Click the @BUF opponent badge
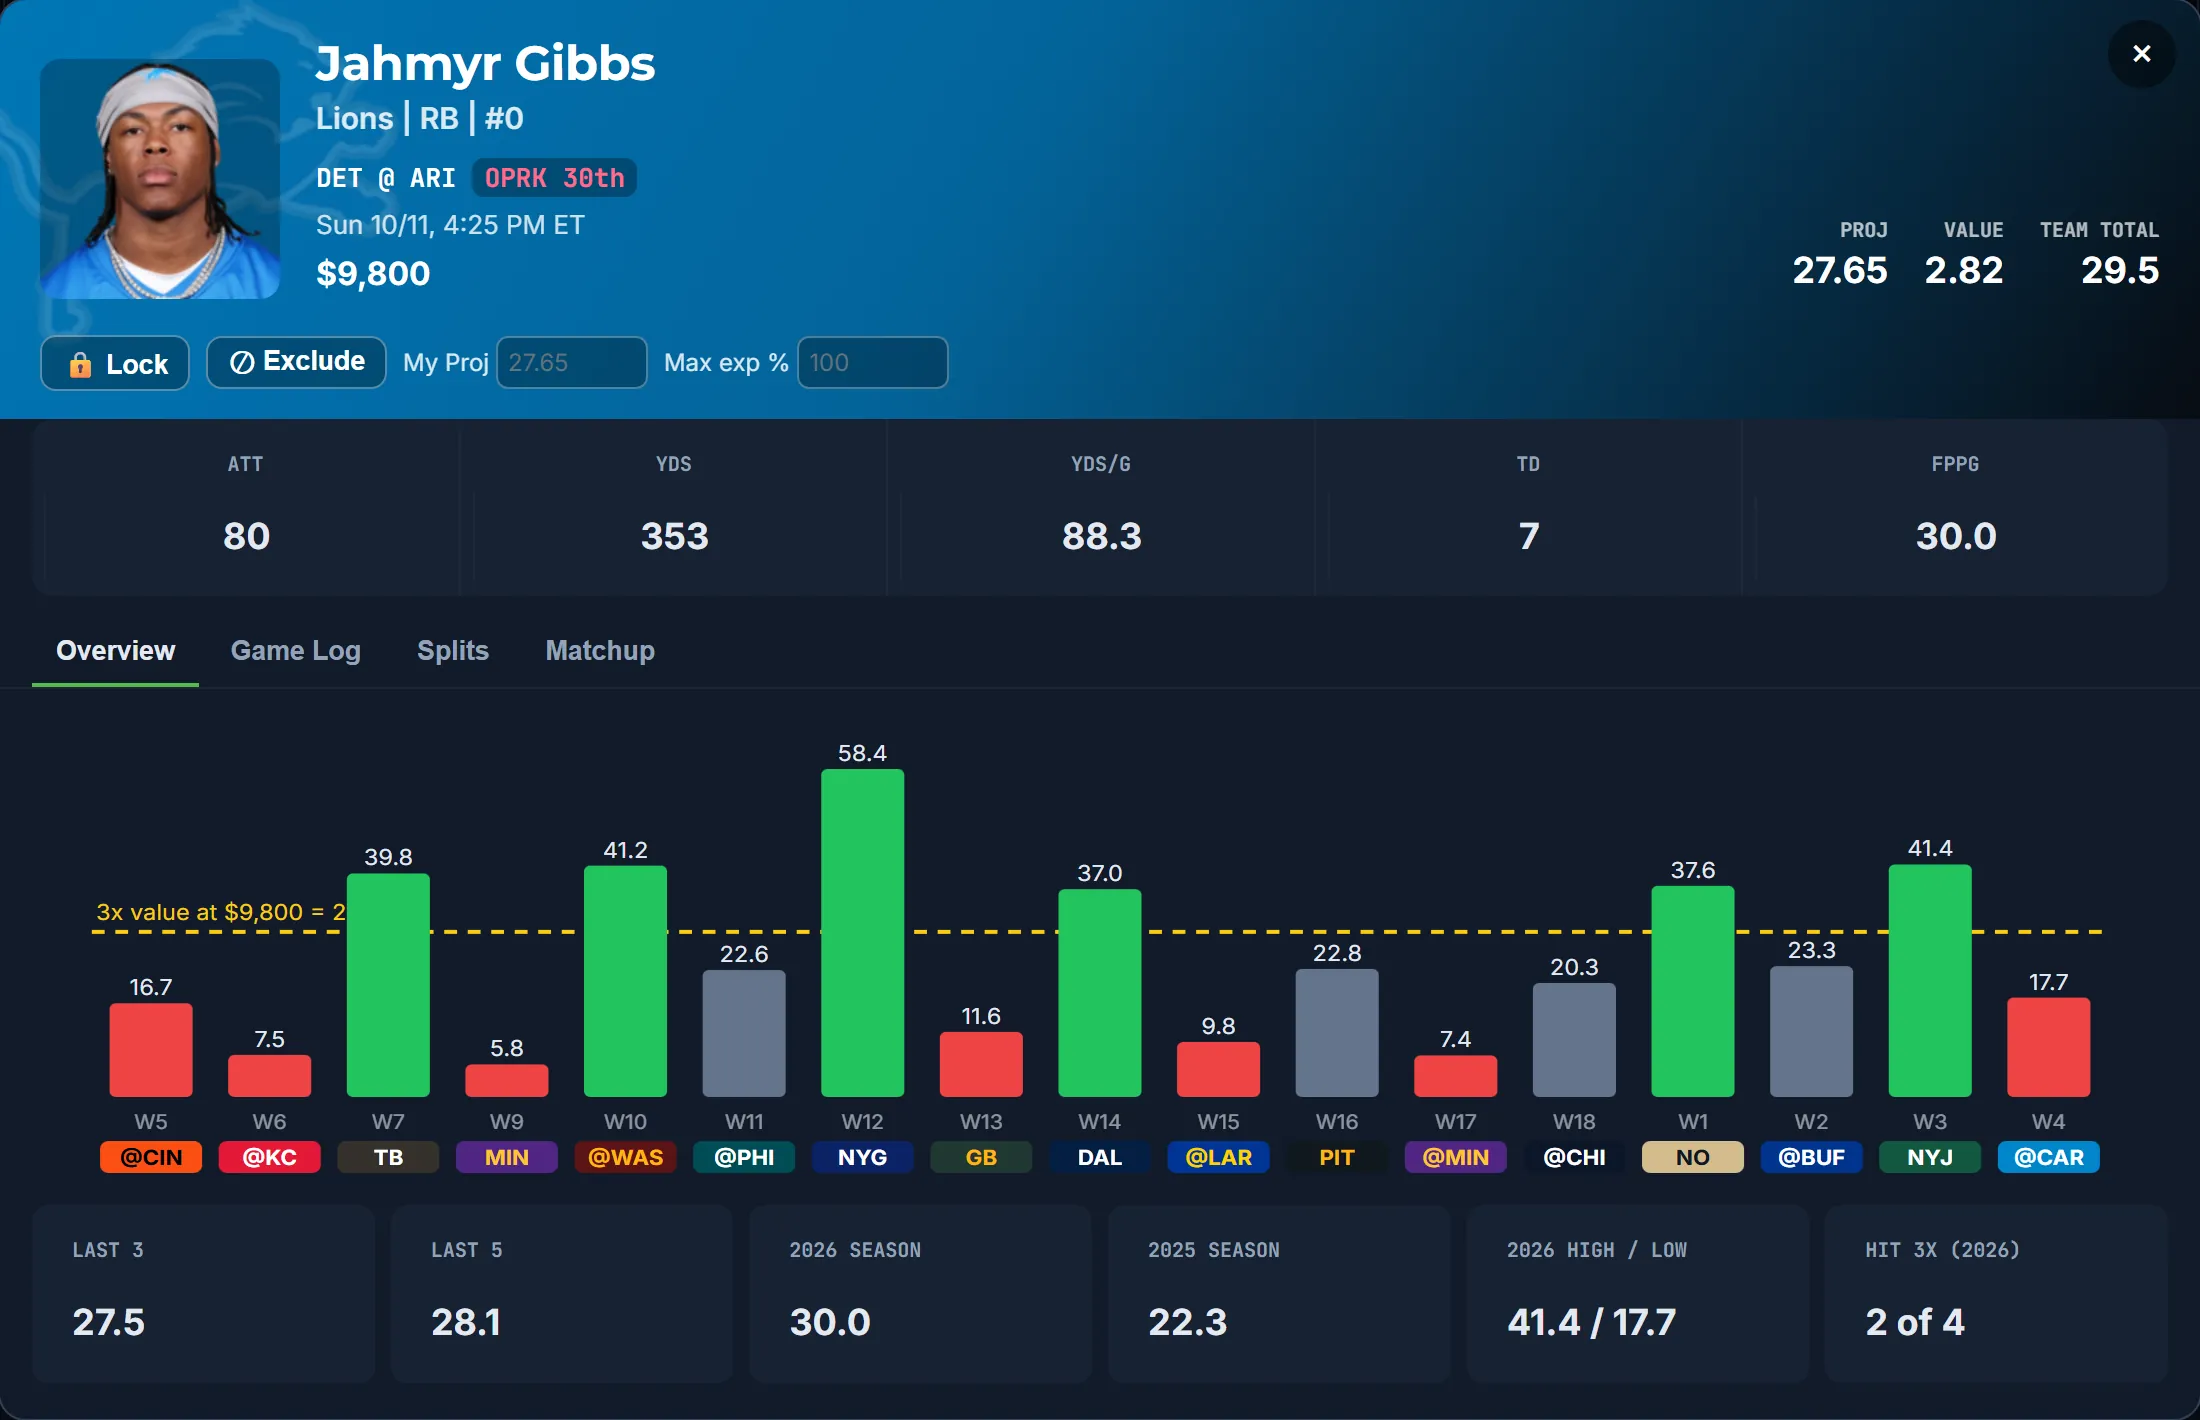The height and width of the screenshot is (1420, 2200). coord(1812,1157)
